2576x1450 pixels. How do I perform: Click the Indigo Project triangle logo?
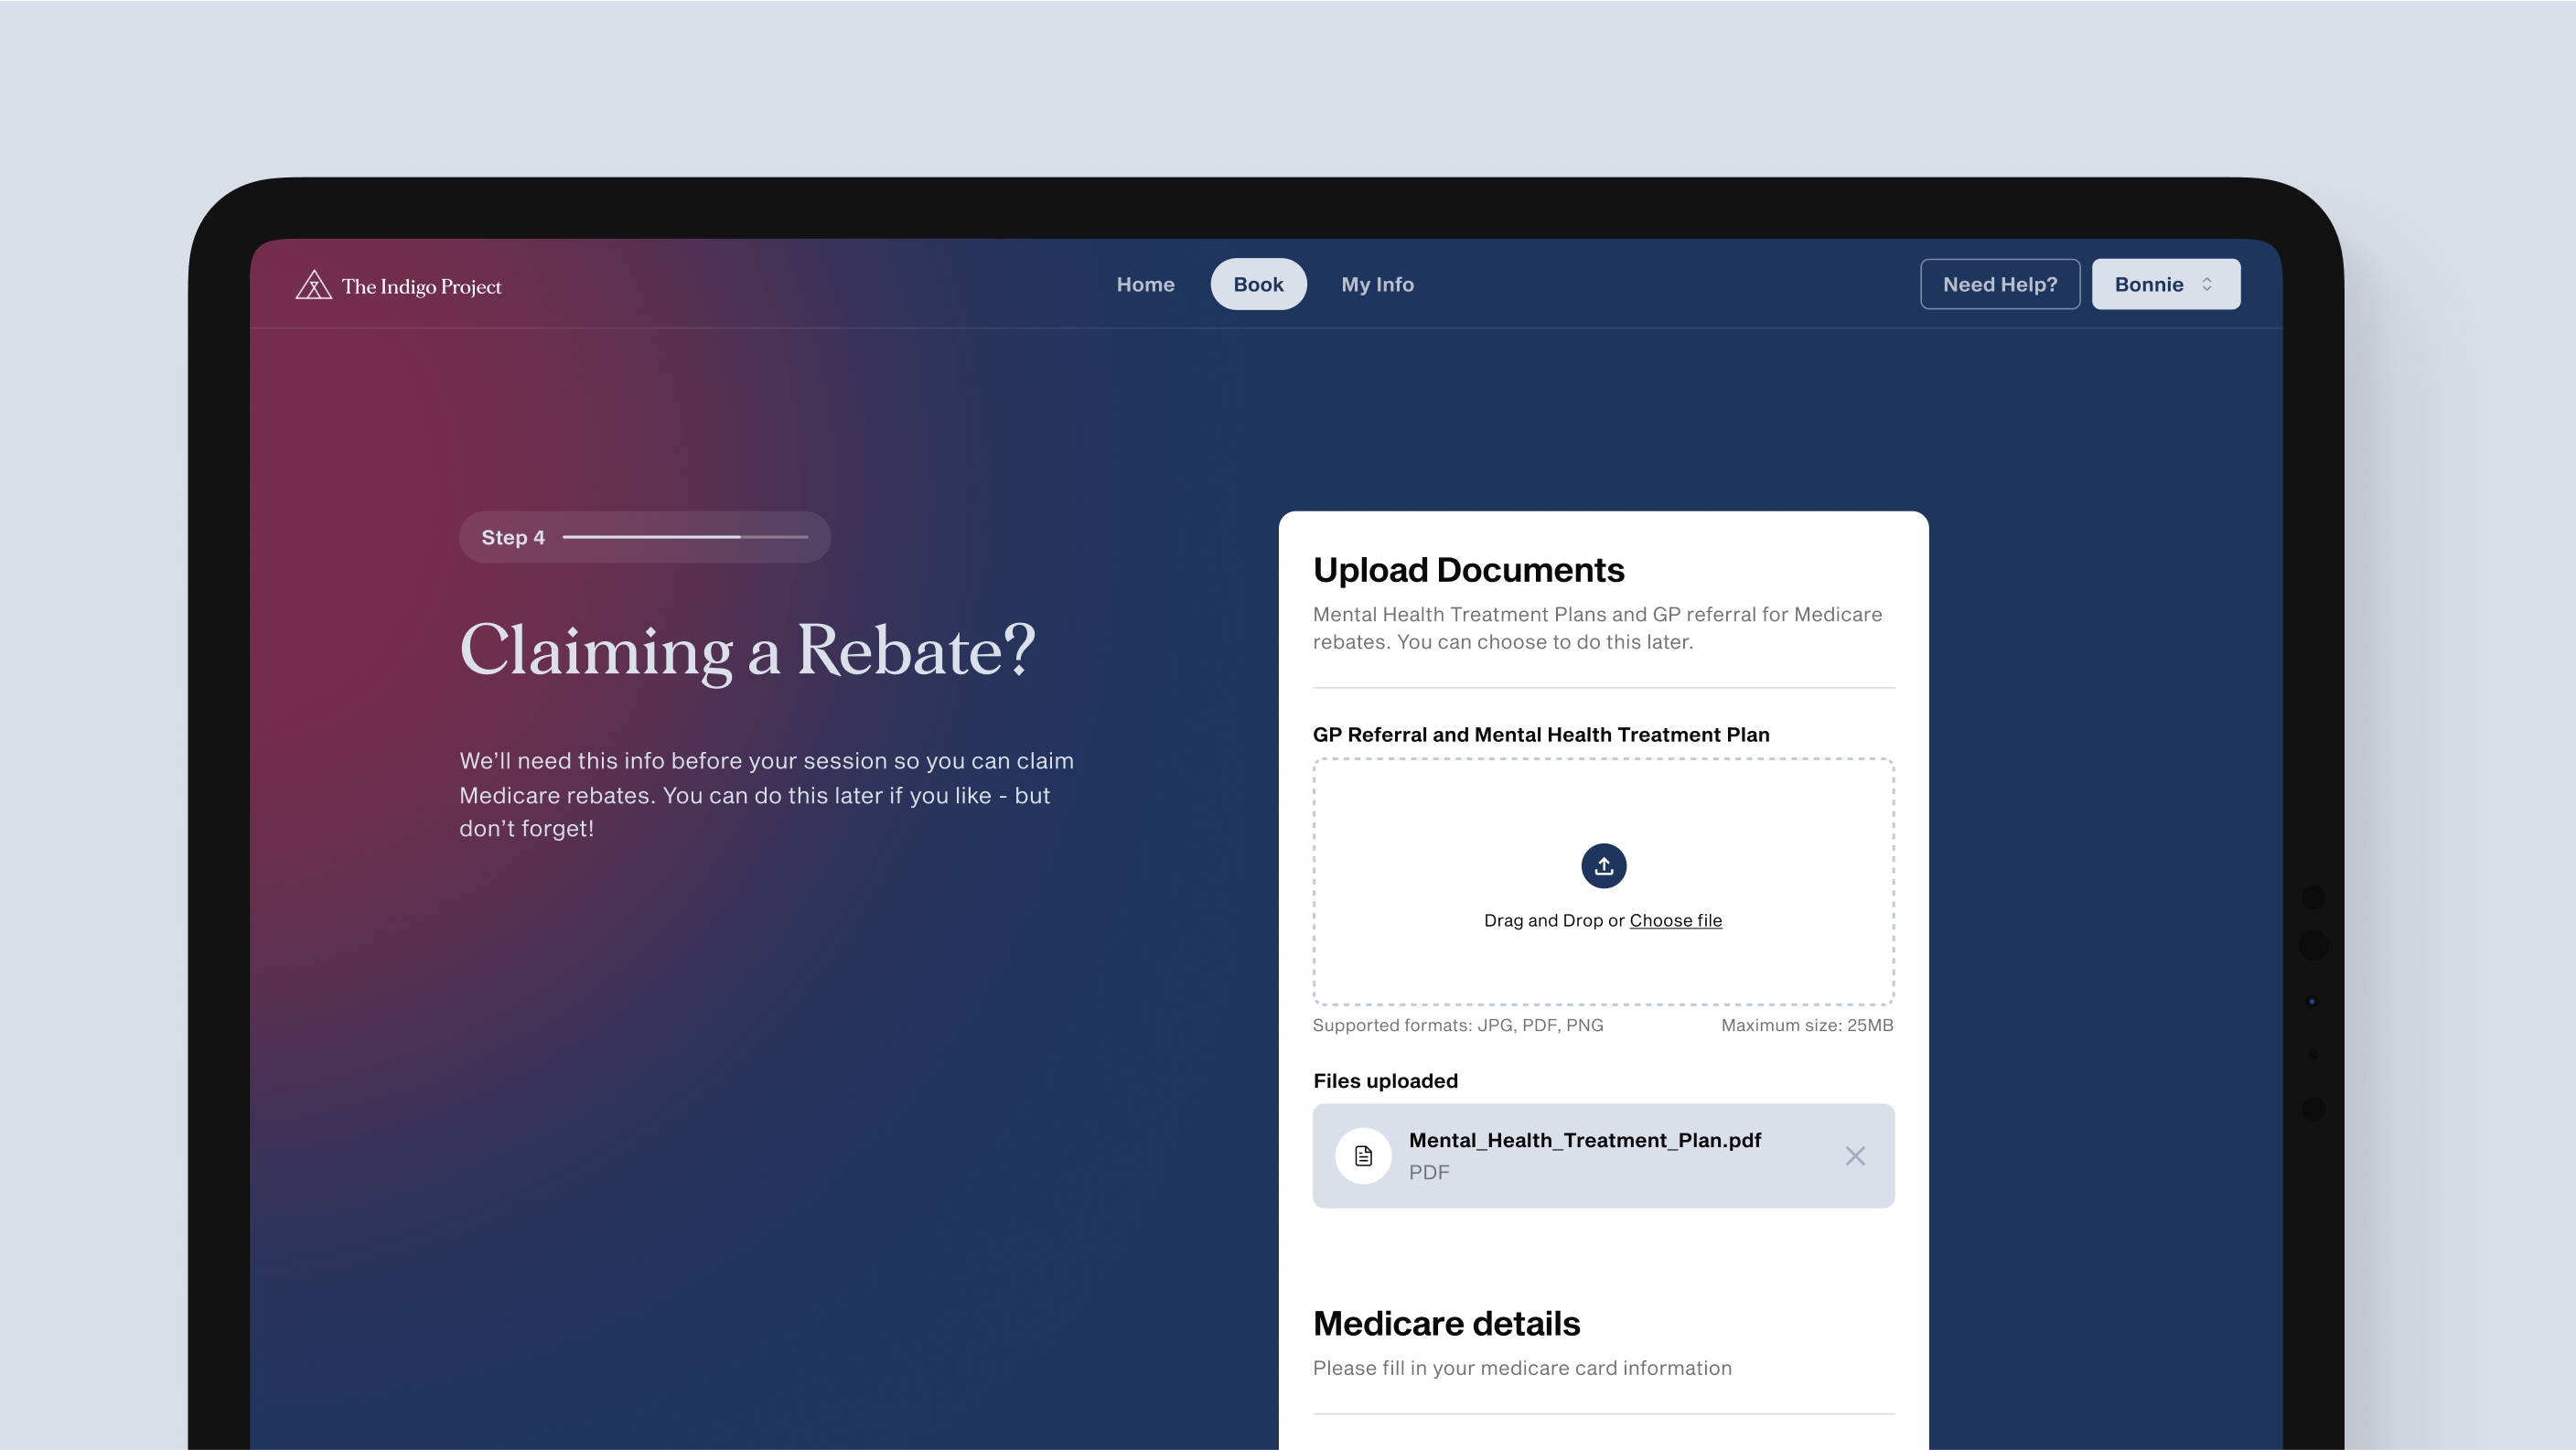pos(313,285)
